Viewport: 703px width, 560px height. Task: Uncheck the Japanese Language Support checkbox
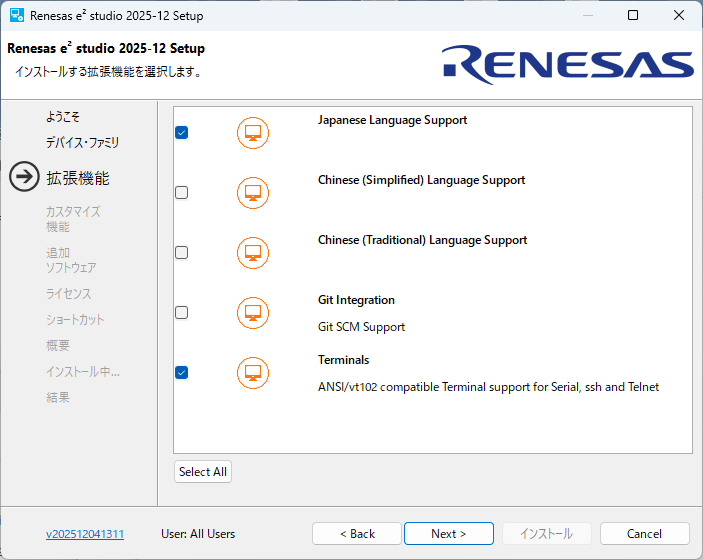(182, 133)
